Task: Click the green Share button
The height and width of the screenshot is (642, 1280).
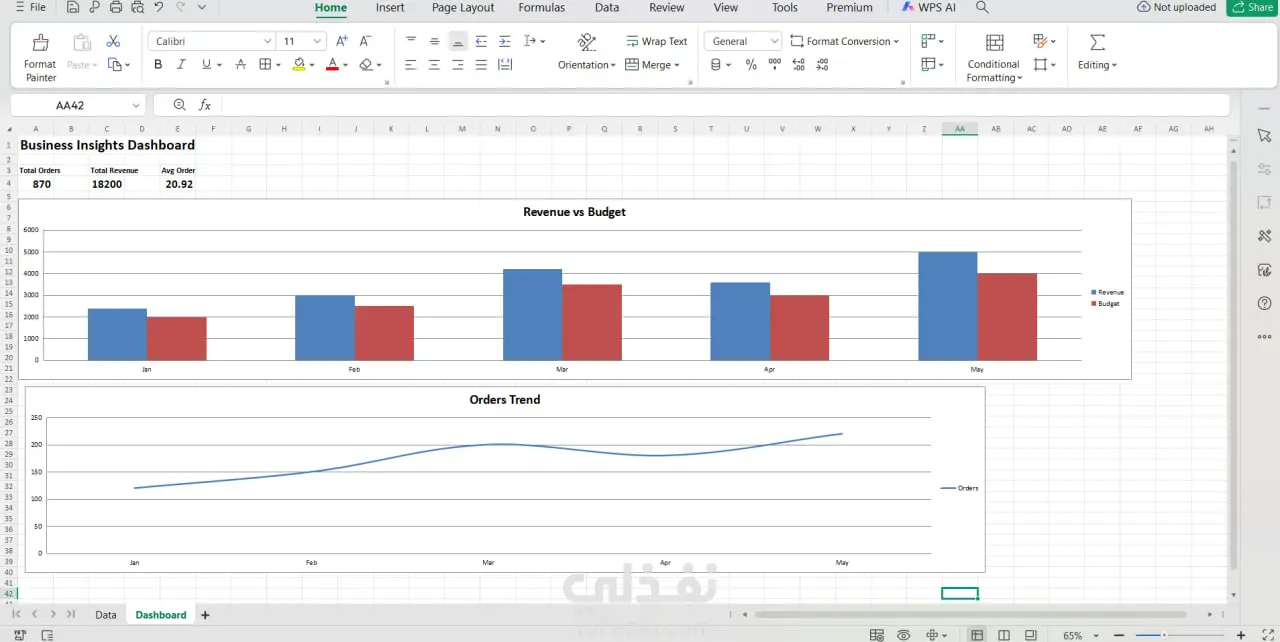Action: point(1252,8)
